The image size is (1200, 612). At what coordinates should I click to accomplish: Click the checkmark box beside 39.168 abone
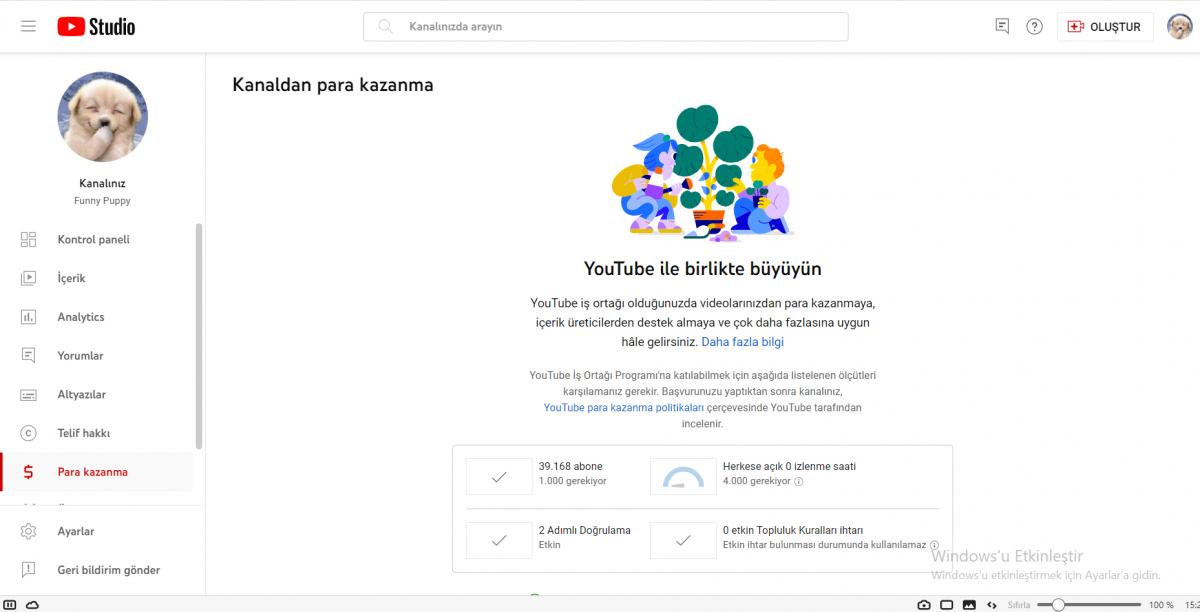click(x=499, y=477)
